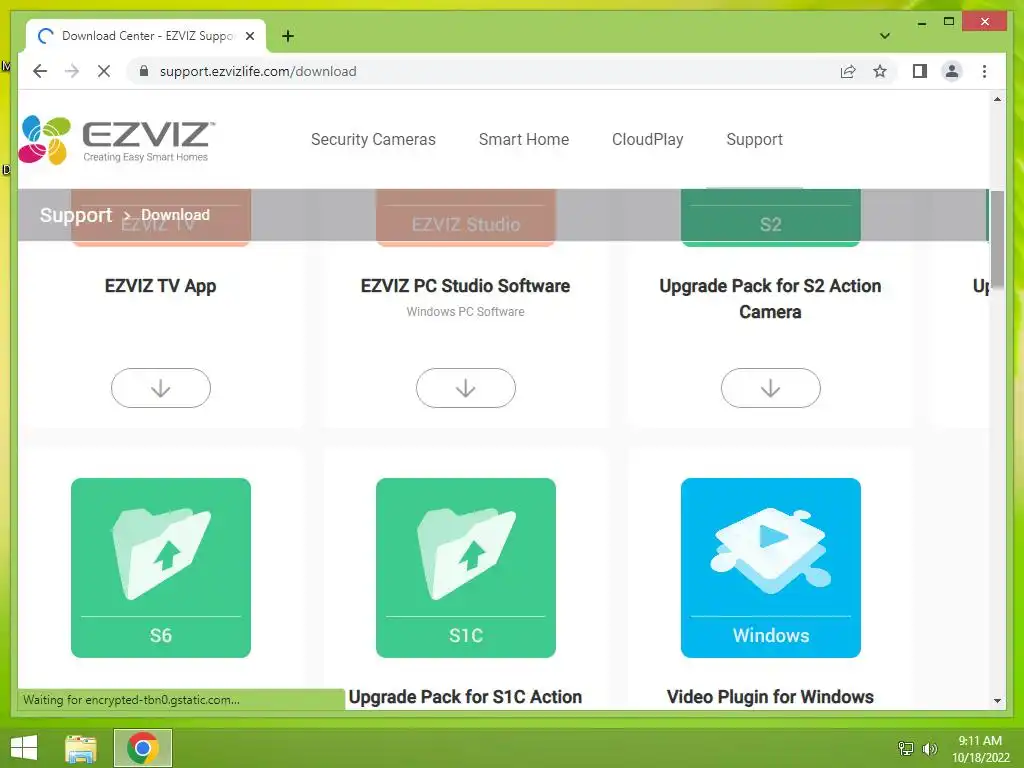Open Support menu
The height and width of the screenshot is (768, 1024).
coord(754,139)
